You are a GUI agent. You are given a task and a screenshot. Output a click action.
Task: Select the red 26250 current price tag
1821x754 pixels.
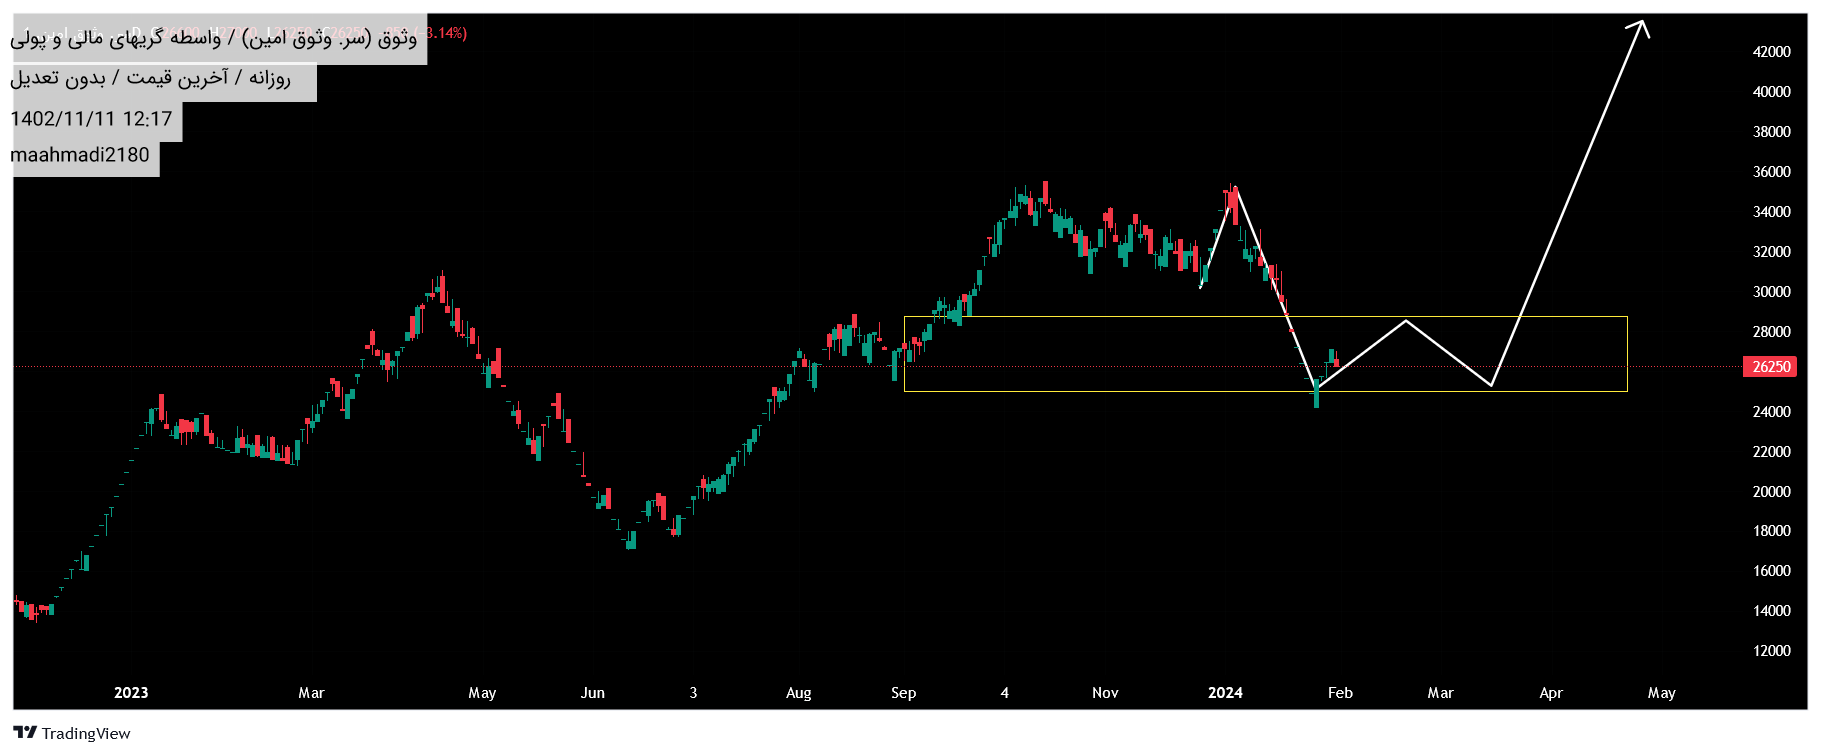click(x=1769, y=367)
